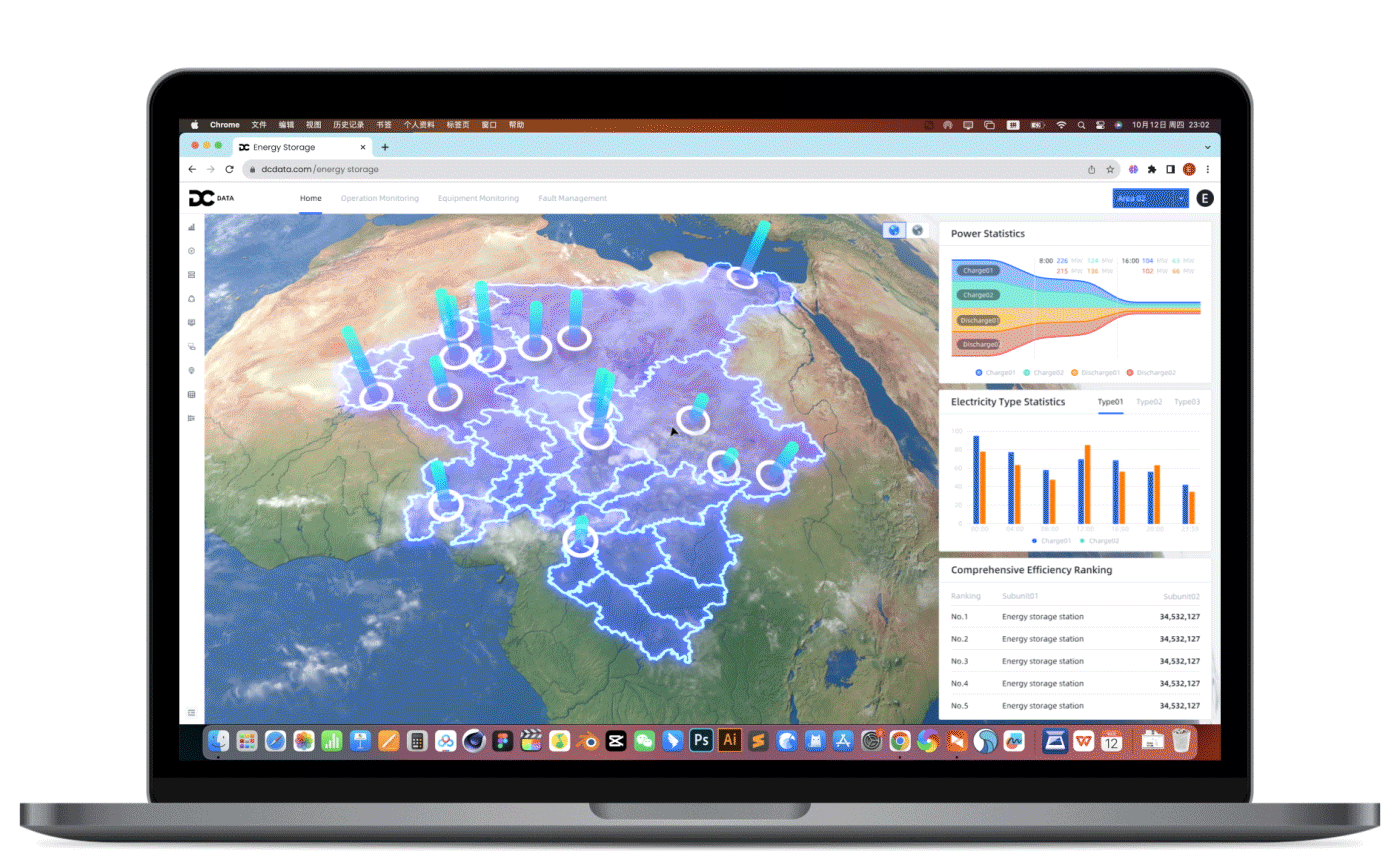The image size is (1400, 868).
Task: Open the Area 02 dropdown
Action: (x=1150, y=198)
